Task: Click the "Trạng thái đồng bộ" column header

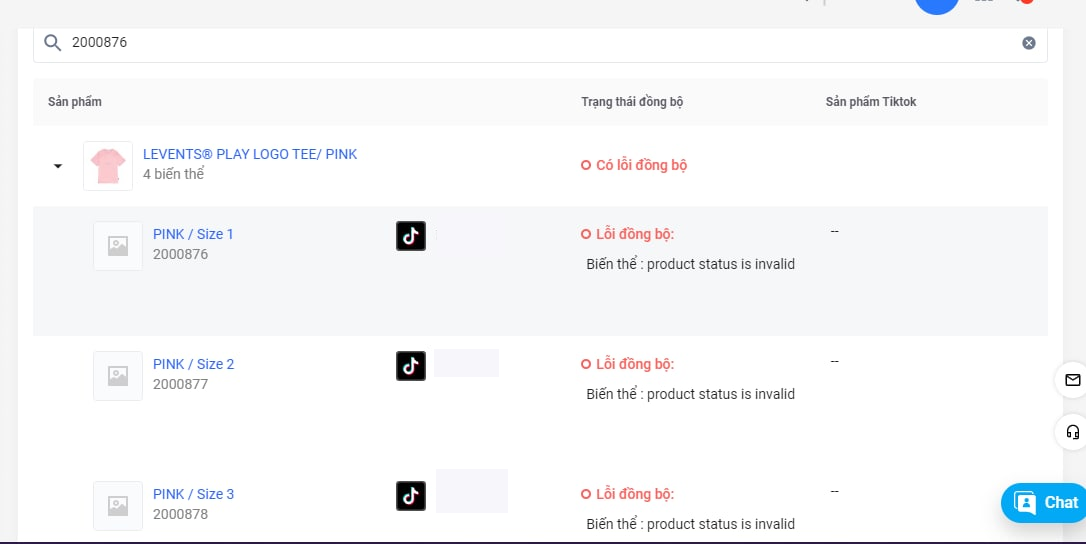Action: (x=632, y=102)
